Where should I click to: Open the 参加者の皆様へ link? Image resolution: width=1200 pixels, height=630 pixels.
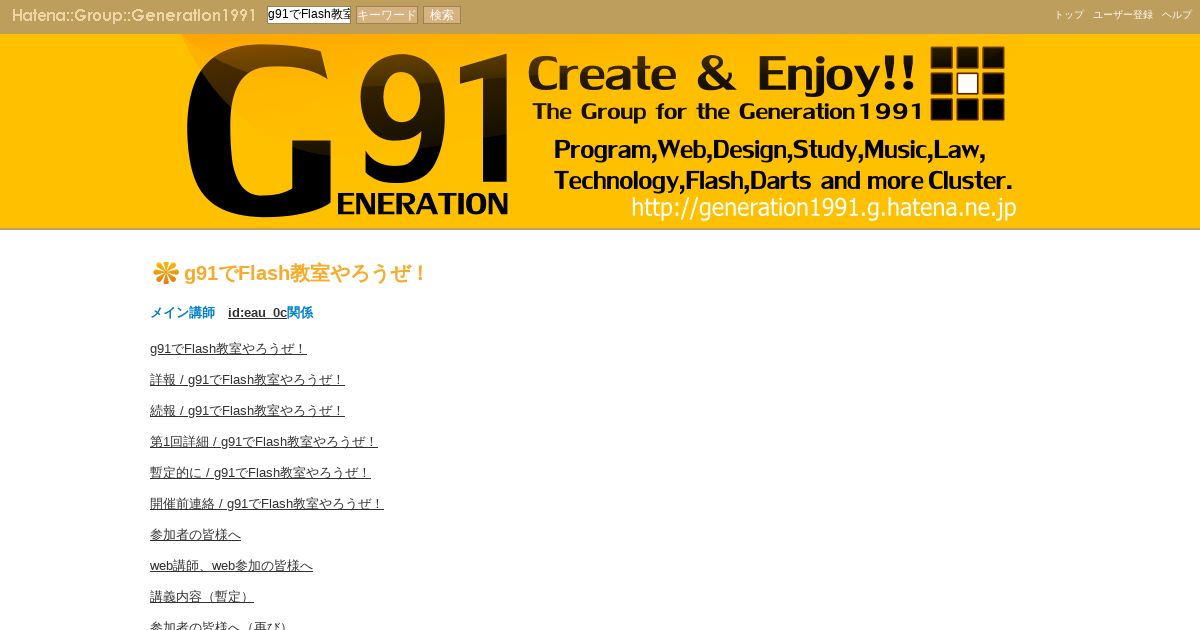coord(195,534)
